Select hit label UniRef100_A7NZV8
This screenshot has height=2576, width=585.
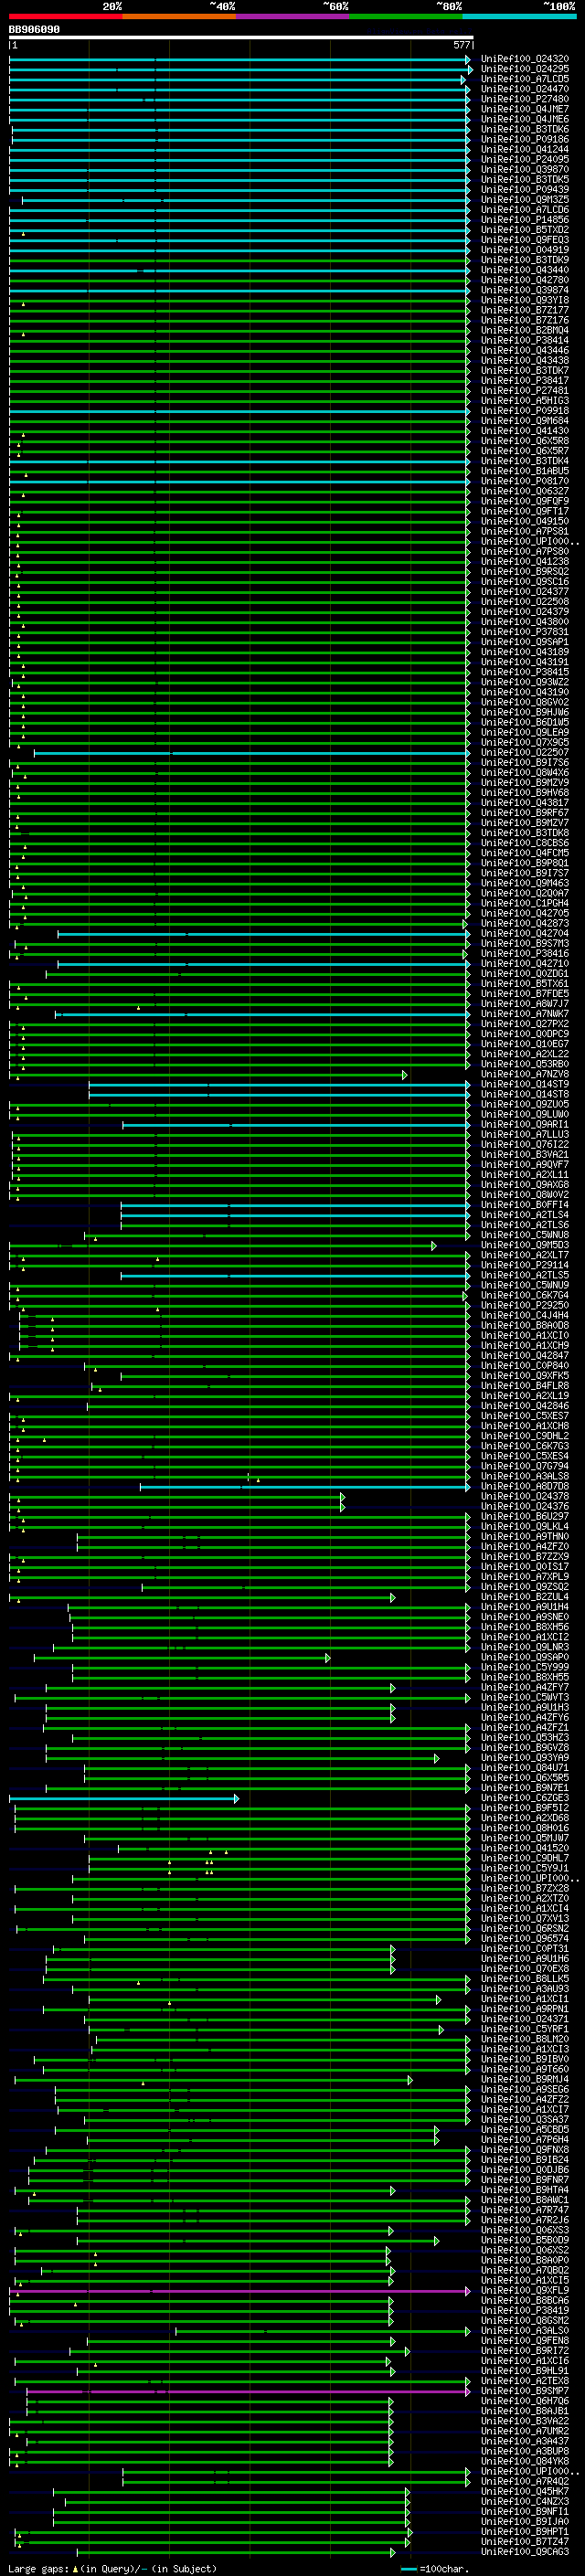click(x=525, y=1074)
